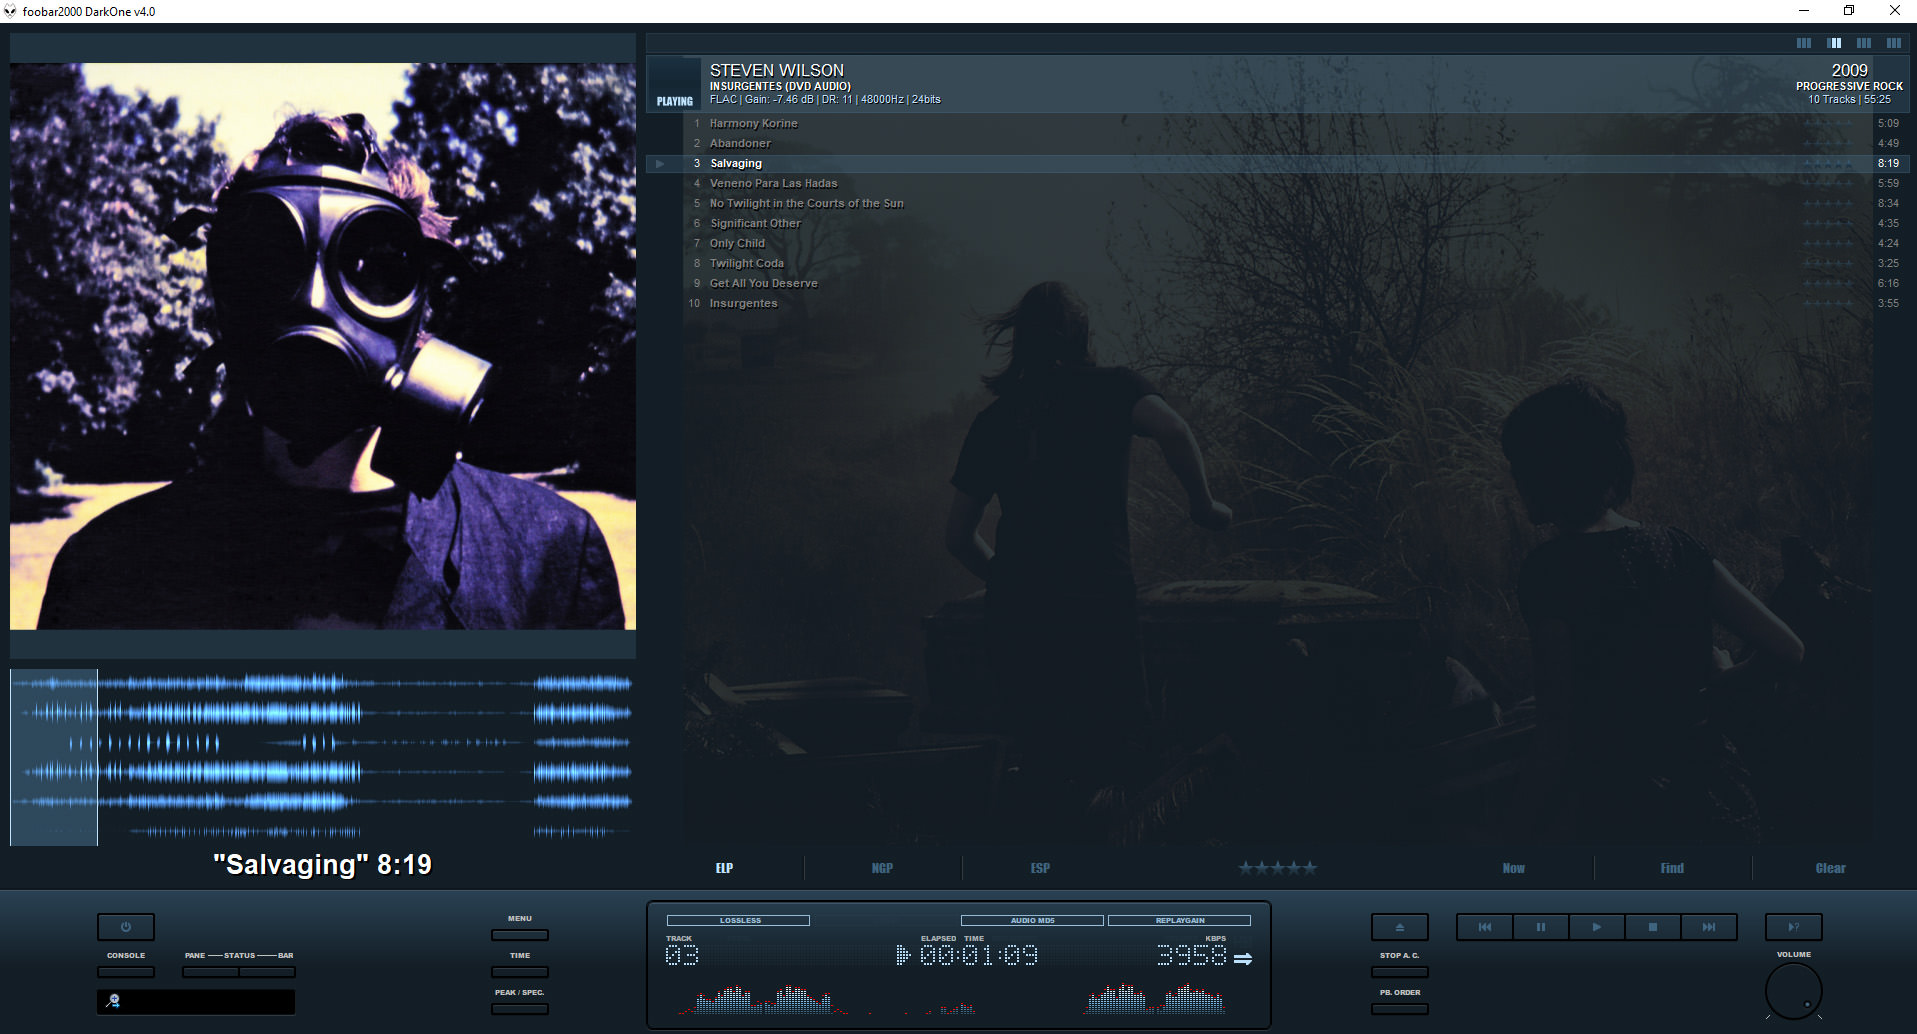Click the AUDIO MD5 indicator
Image resolution: width=1917 pixels, height=1034 pixels.
pyautogui.click(x=1032, y=920)
